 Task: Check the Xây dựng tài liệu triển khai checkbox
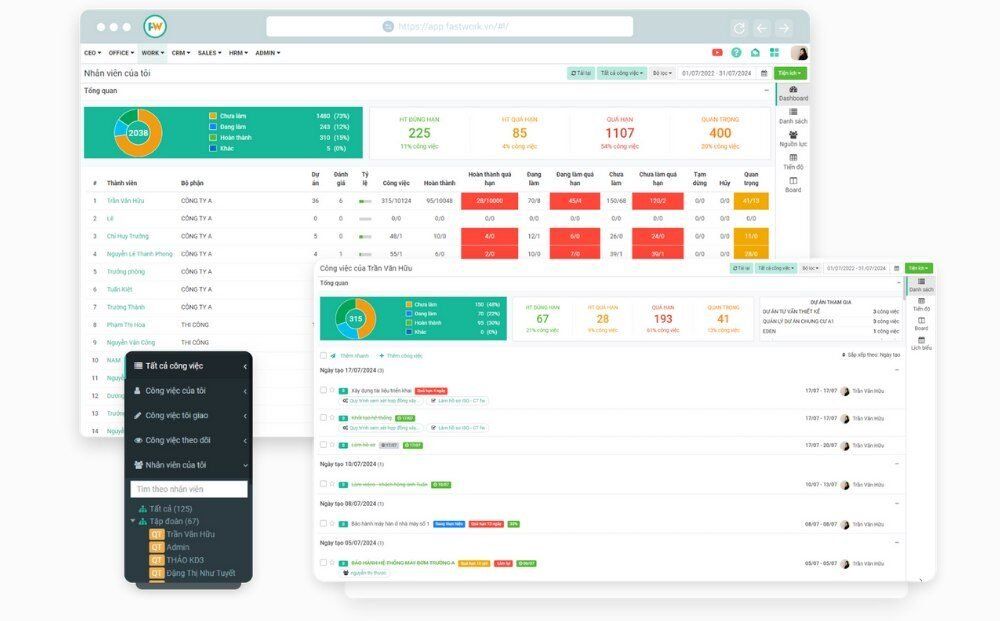click(x=323, y=390)
